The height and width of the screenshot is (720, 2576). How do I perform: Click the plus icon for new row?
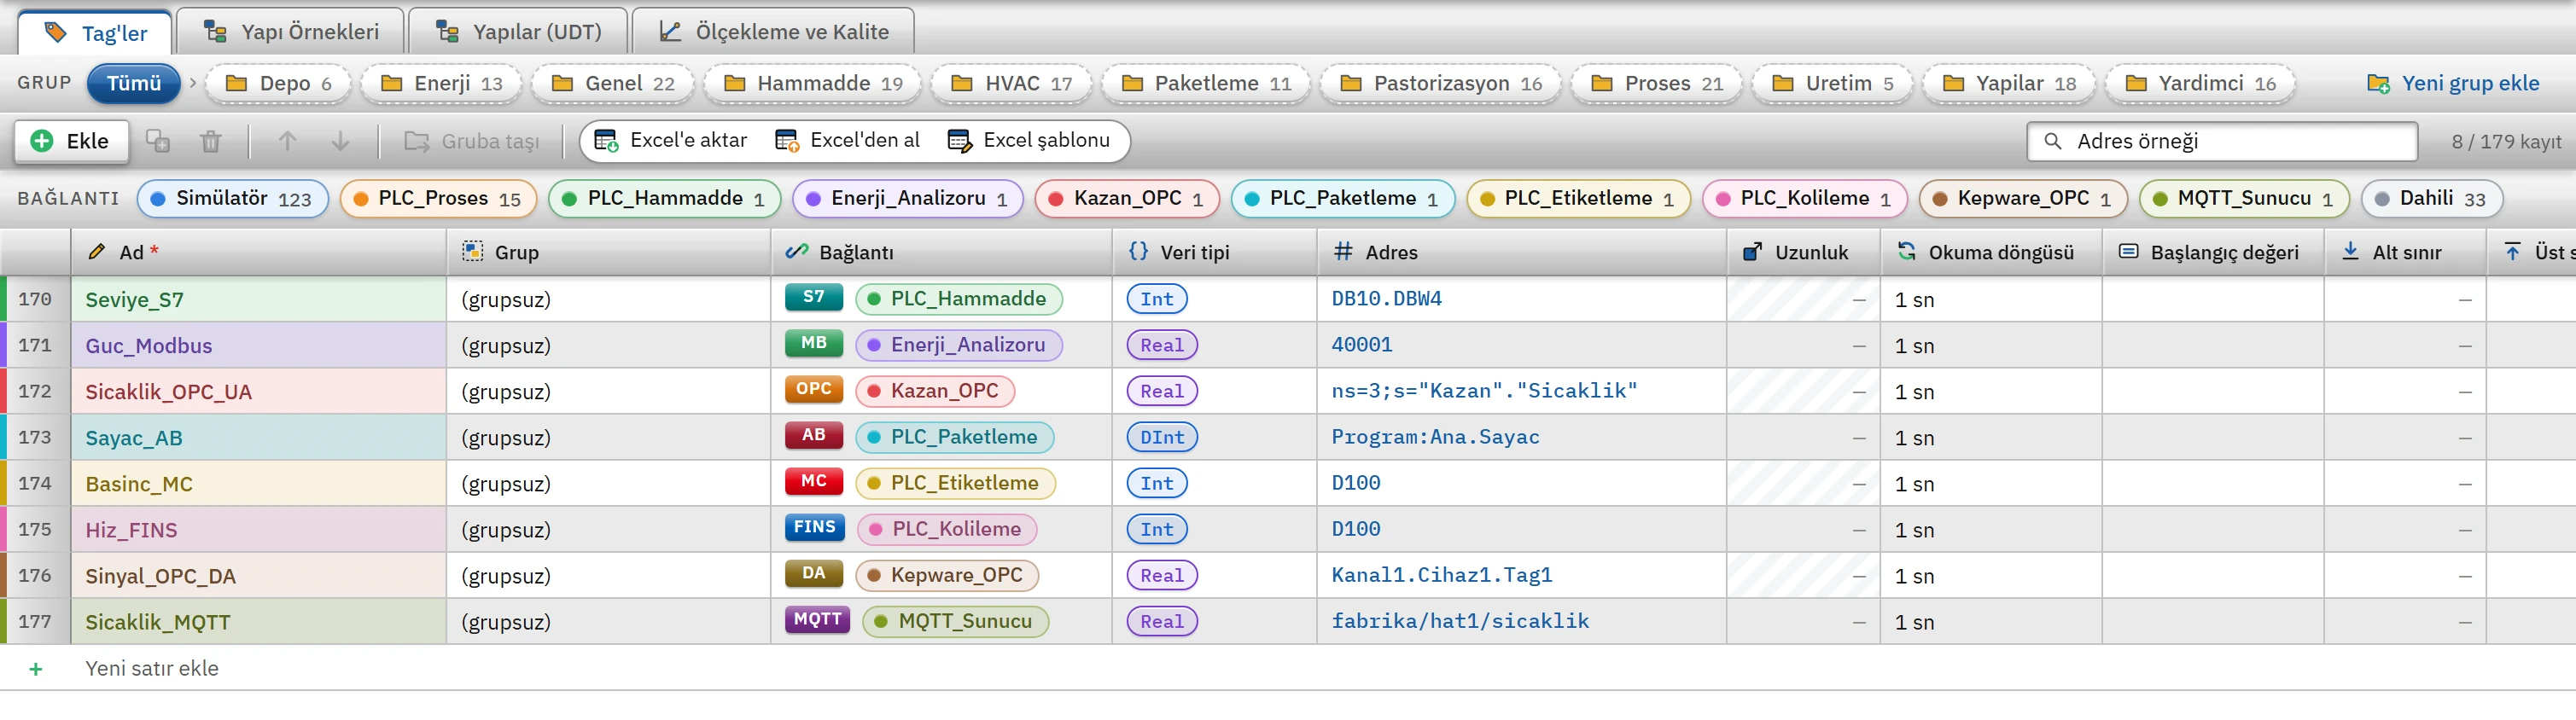[x=36, y=668]
